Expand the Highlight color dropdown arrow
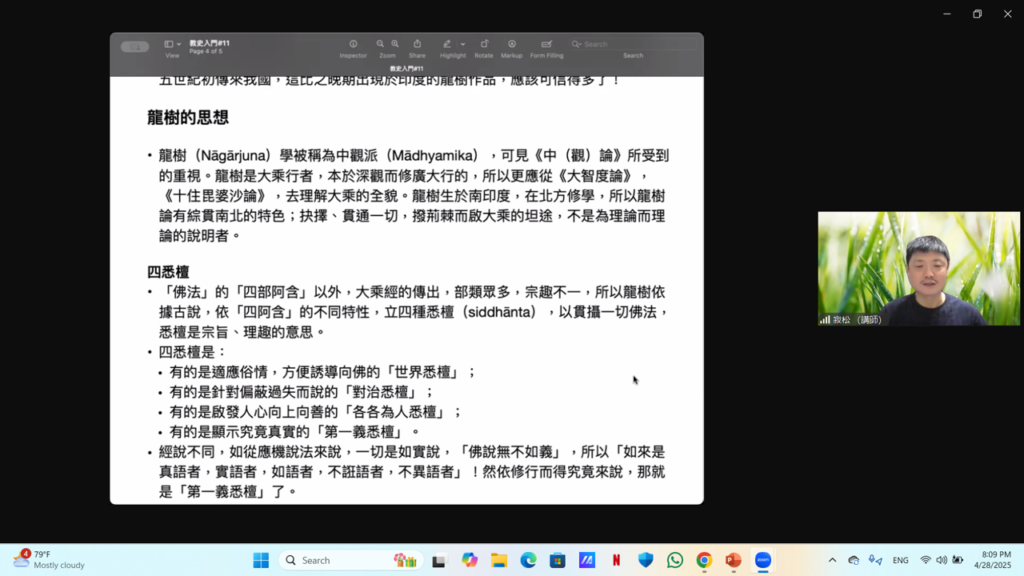 point(463,44)
